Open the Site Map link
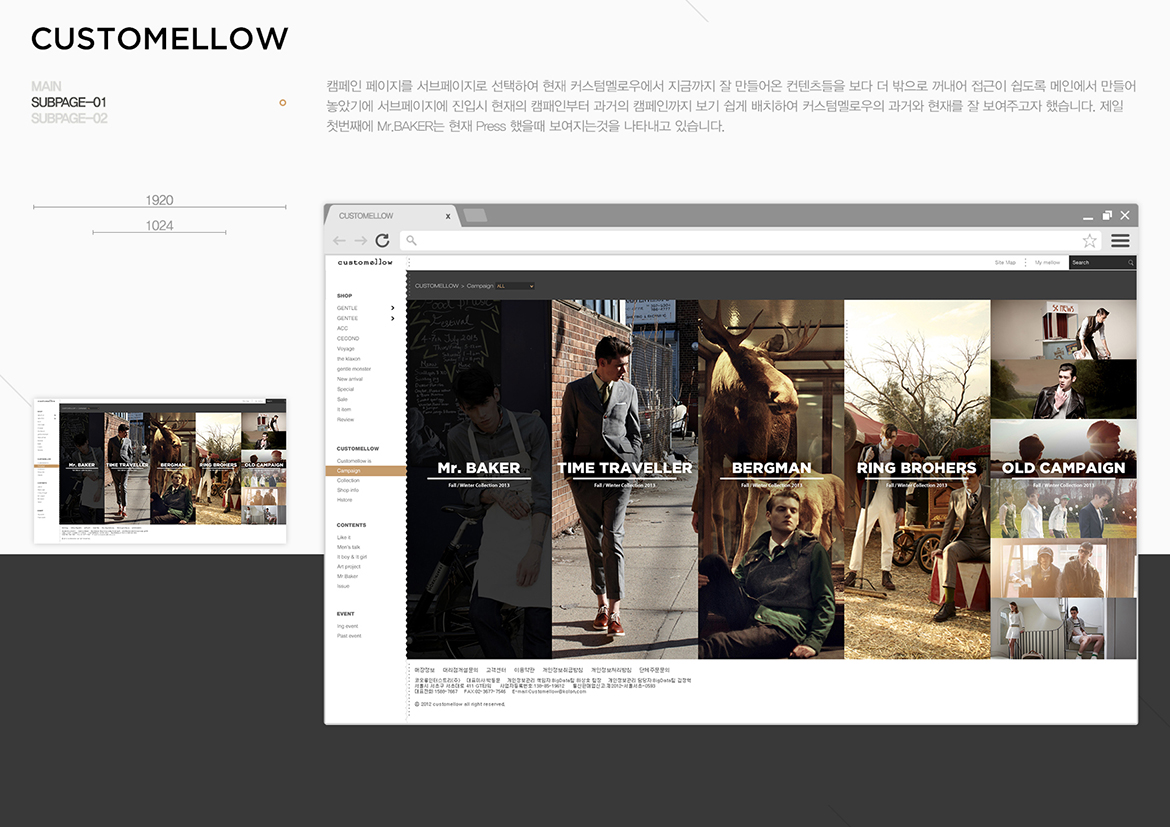This screenshot has width=1170, height=827. [x=1005, y=263]
